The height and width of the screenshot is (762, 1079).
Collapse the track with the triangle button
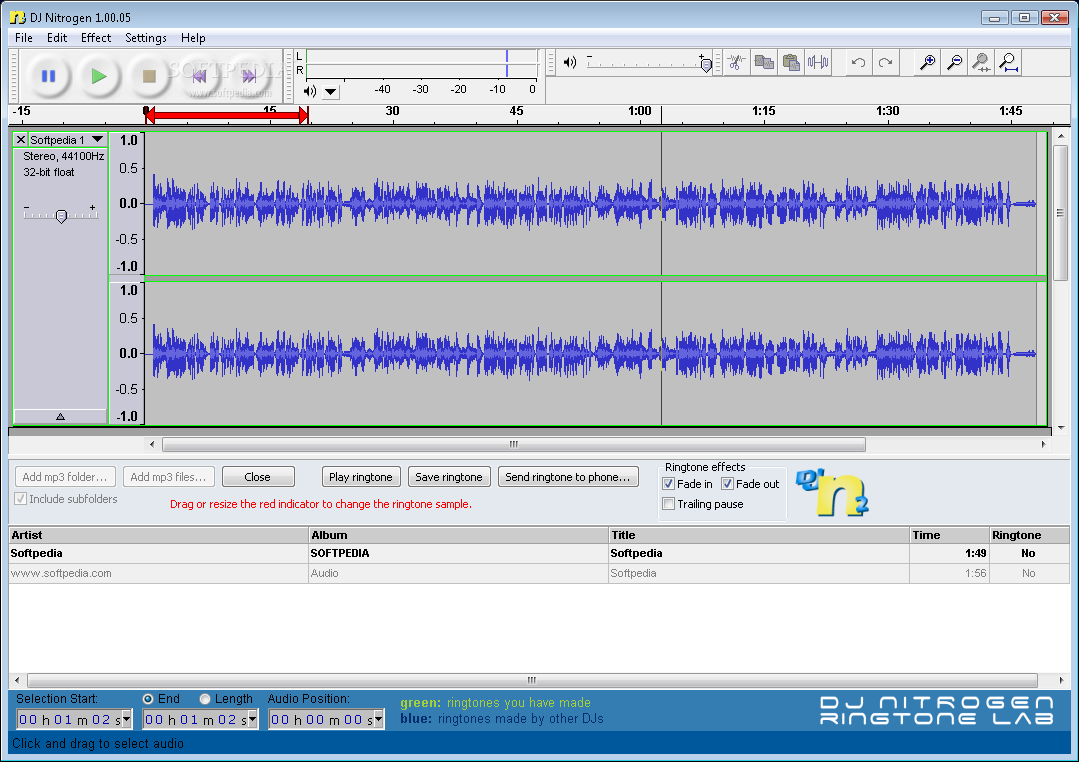[61, 416]
